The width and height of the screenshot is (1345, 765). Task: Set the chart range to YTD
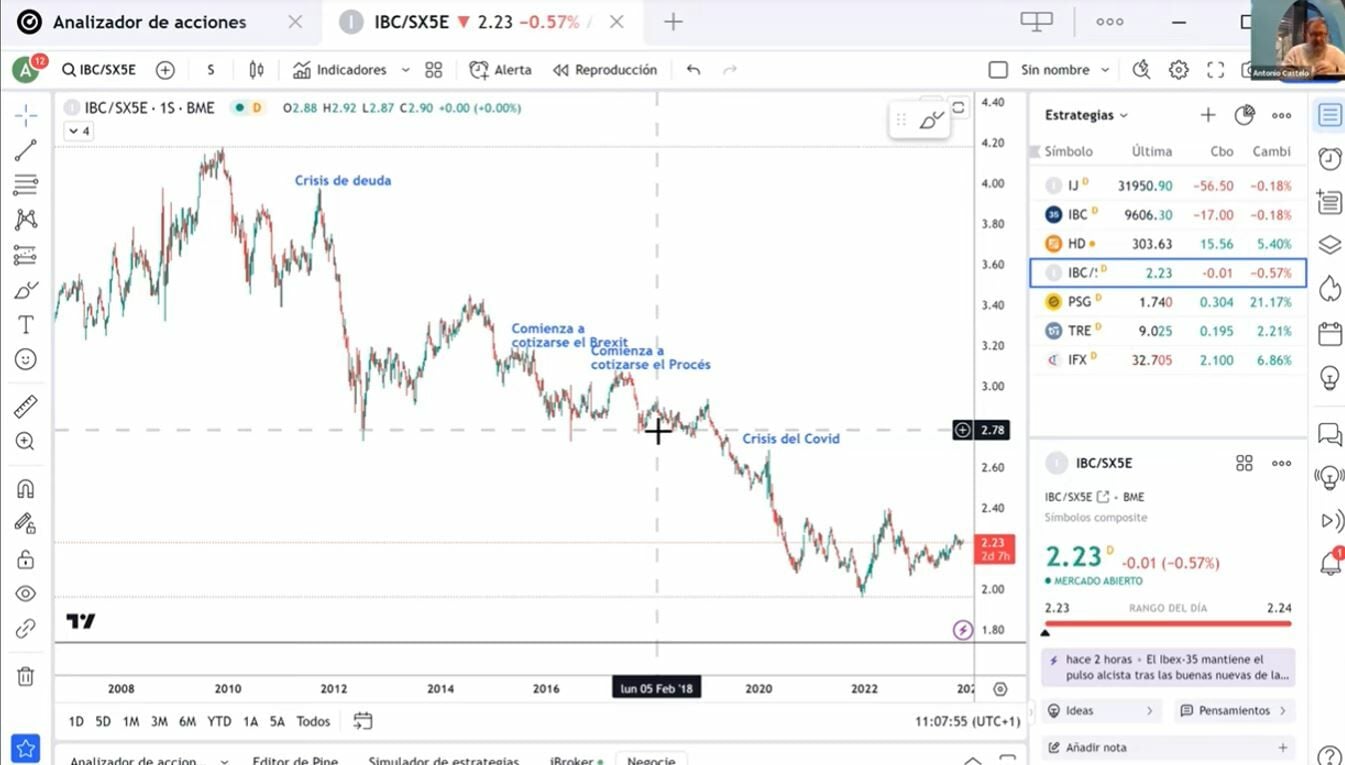point(219,721)
